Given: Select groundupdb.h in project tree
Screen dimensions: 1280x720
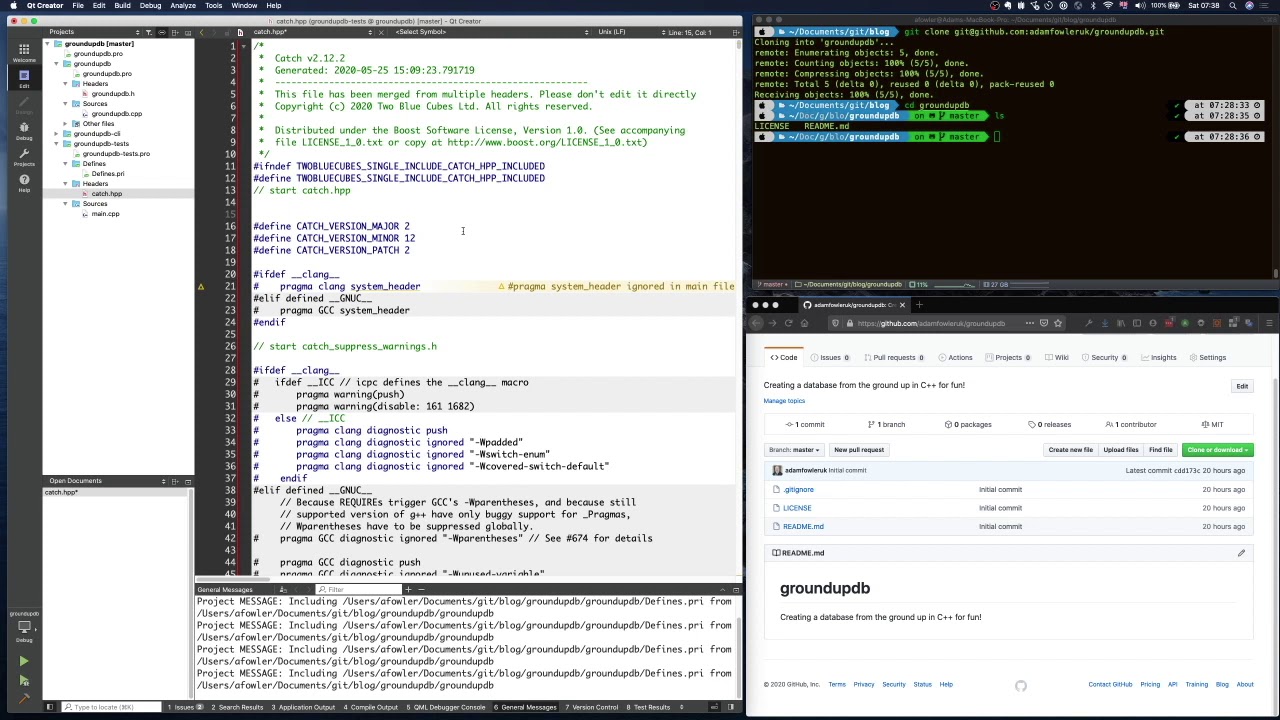Looking at the screenshot, I should tap(113, 94).
